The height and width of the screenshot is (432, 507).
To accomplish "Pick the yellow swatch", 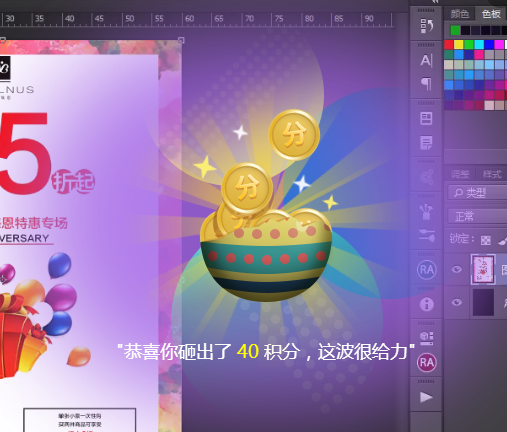I will coord(459,45).
